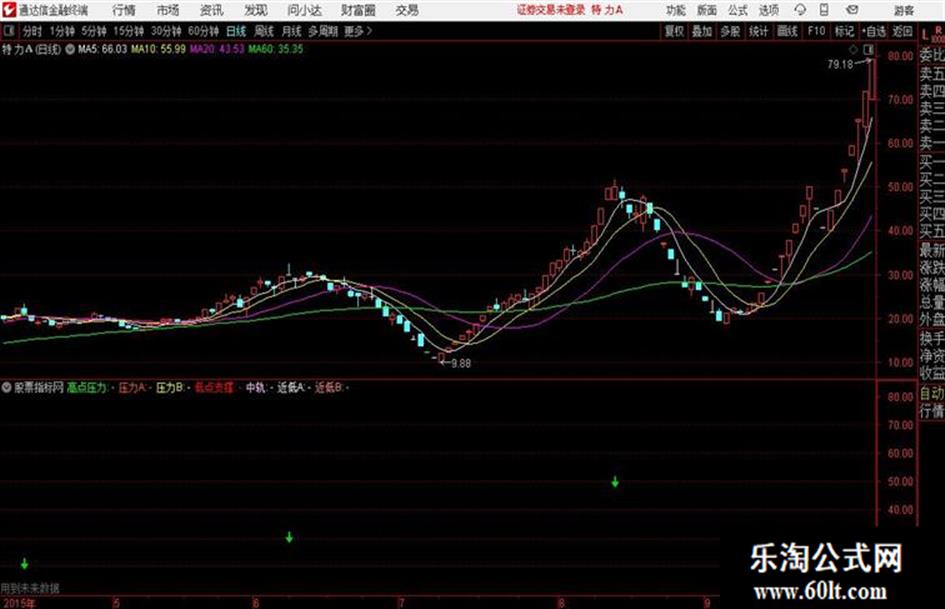Image resolution: width=945 pixels, height=609 pixels.
Task: Open the 市场 menu
Action: click(x=168, y=10)
